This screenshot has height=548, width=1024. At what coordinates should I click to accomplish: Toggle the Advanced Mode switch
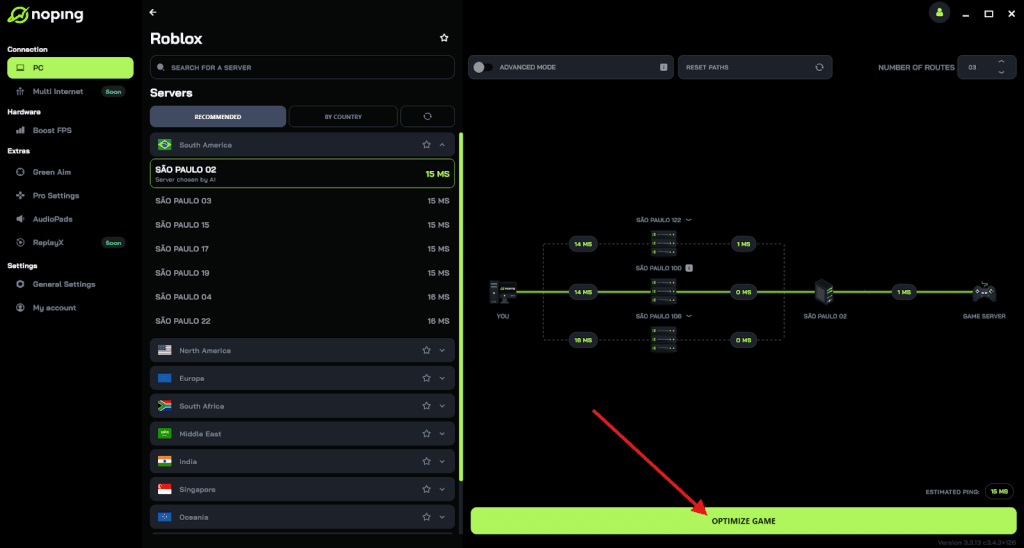click(x=483, y=67)
